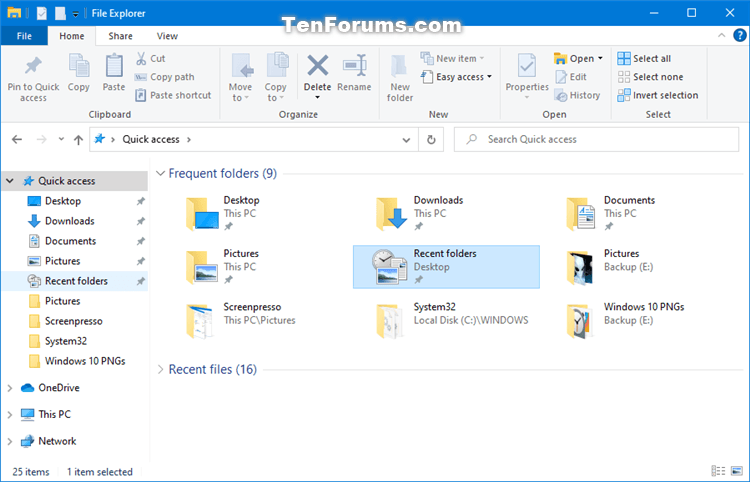Select System32 folder tile
750x482 pixels.
[446, 320]
